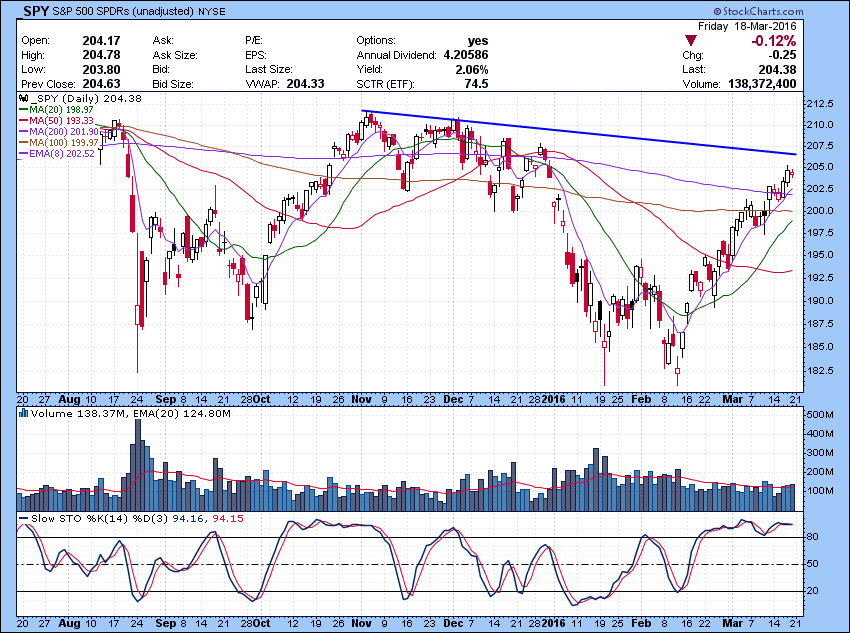The image size is (850, 633).
Task: Click the SCTR (ETF) value 74.5
Action: [476, 84]
